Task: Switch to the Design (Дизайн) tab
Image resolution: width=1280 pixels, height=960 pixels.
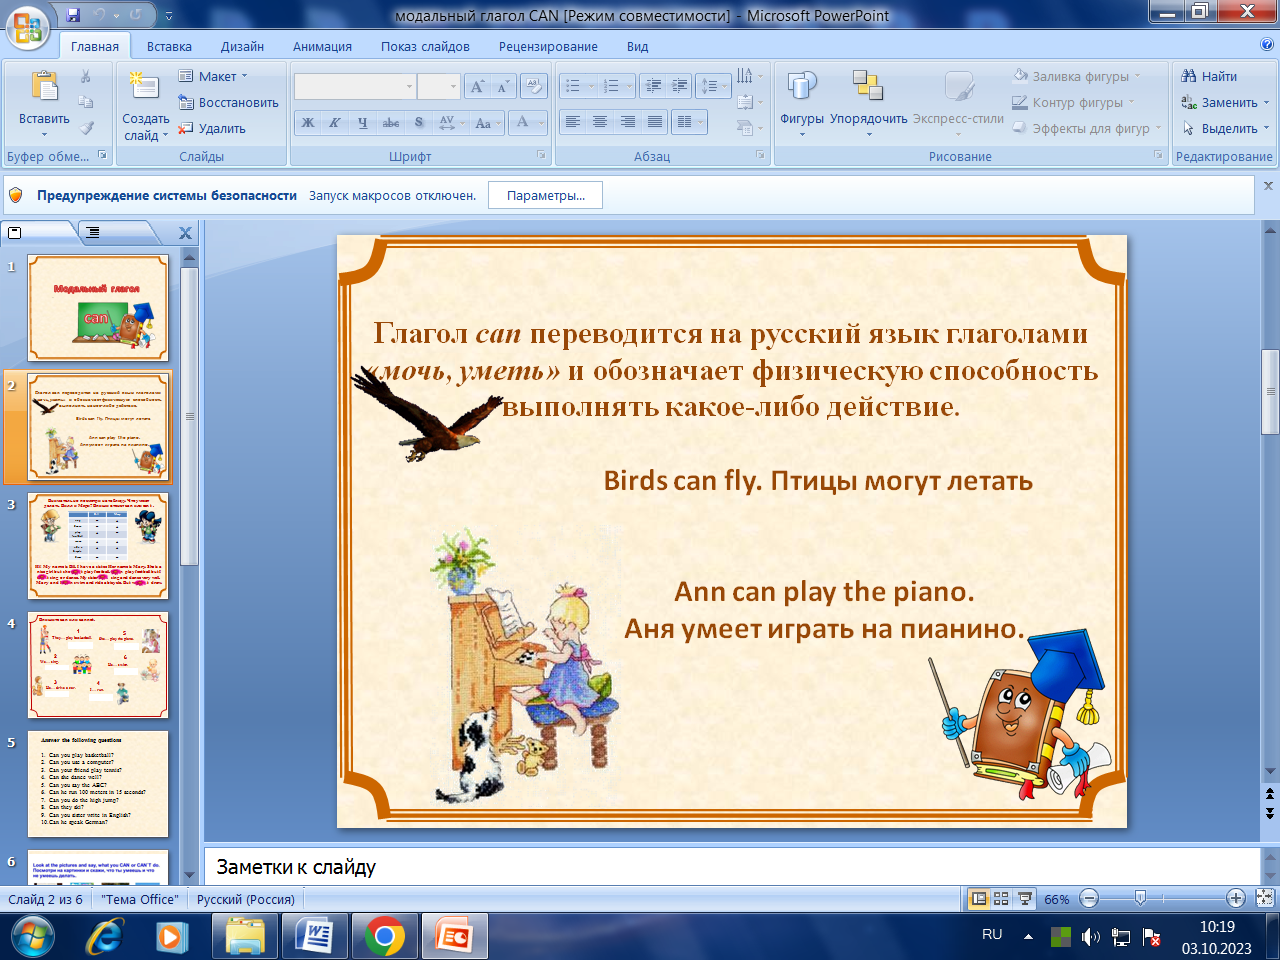Action: pyautogui.click(x=242, y=46)
